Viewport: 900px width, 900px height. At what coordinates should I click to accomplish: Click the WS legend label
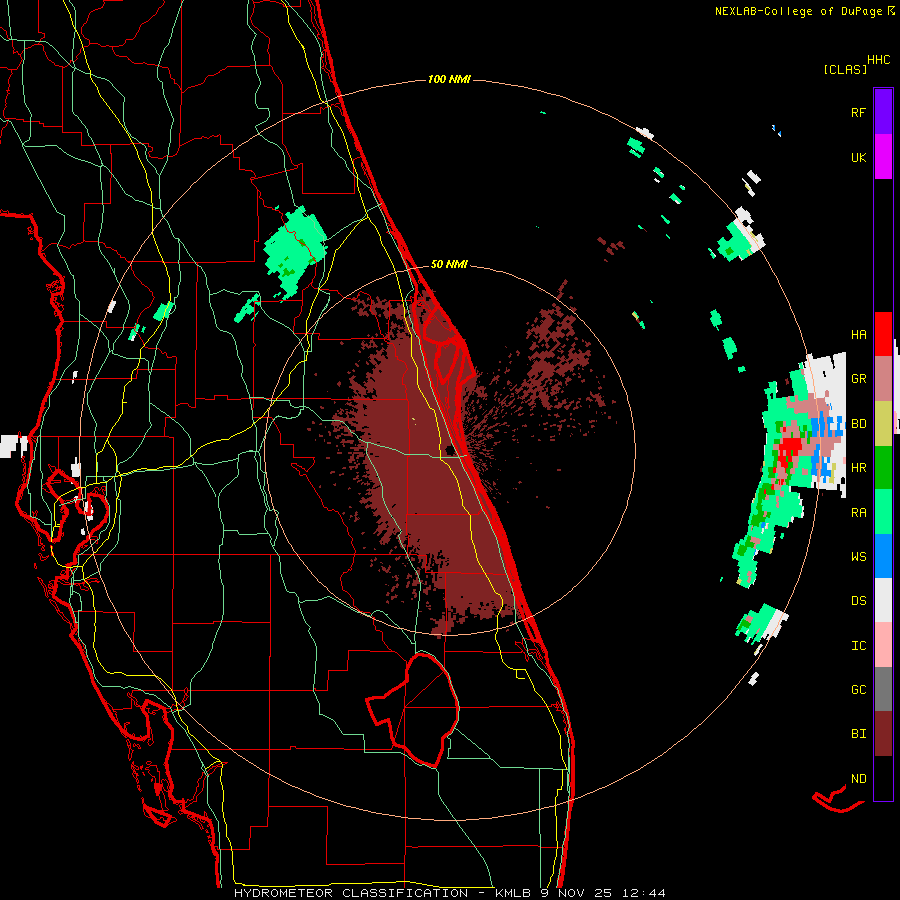pyautogui.click(x=858, y=557)
